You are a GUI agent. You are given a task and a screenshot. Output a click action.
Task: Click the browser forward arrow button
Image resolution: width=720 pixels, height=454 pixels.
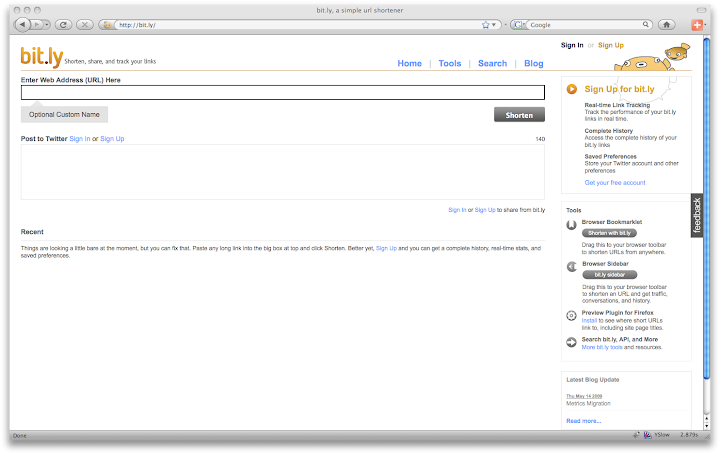37,24
